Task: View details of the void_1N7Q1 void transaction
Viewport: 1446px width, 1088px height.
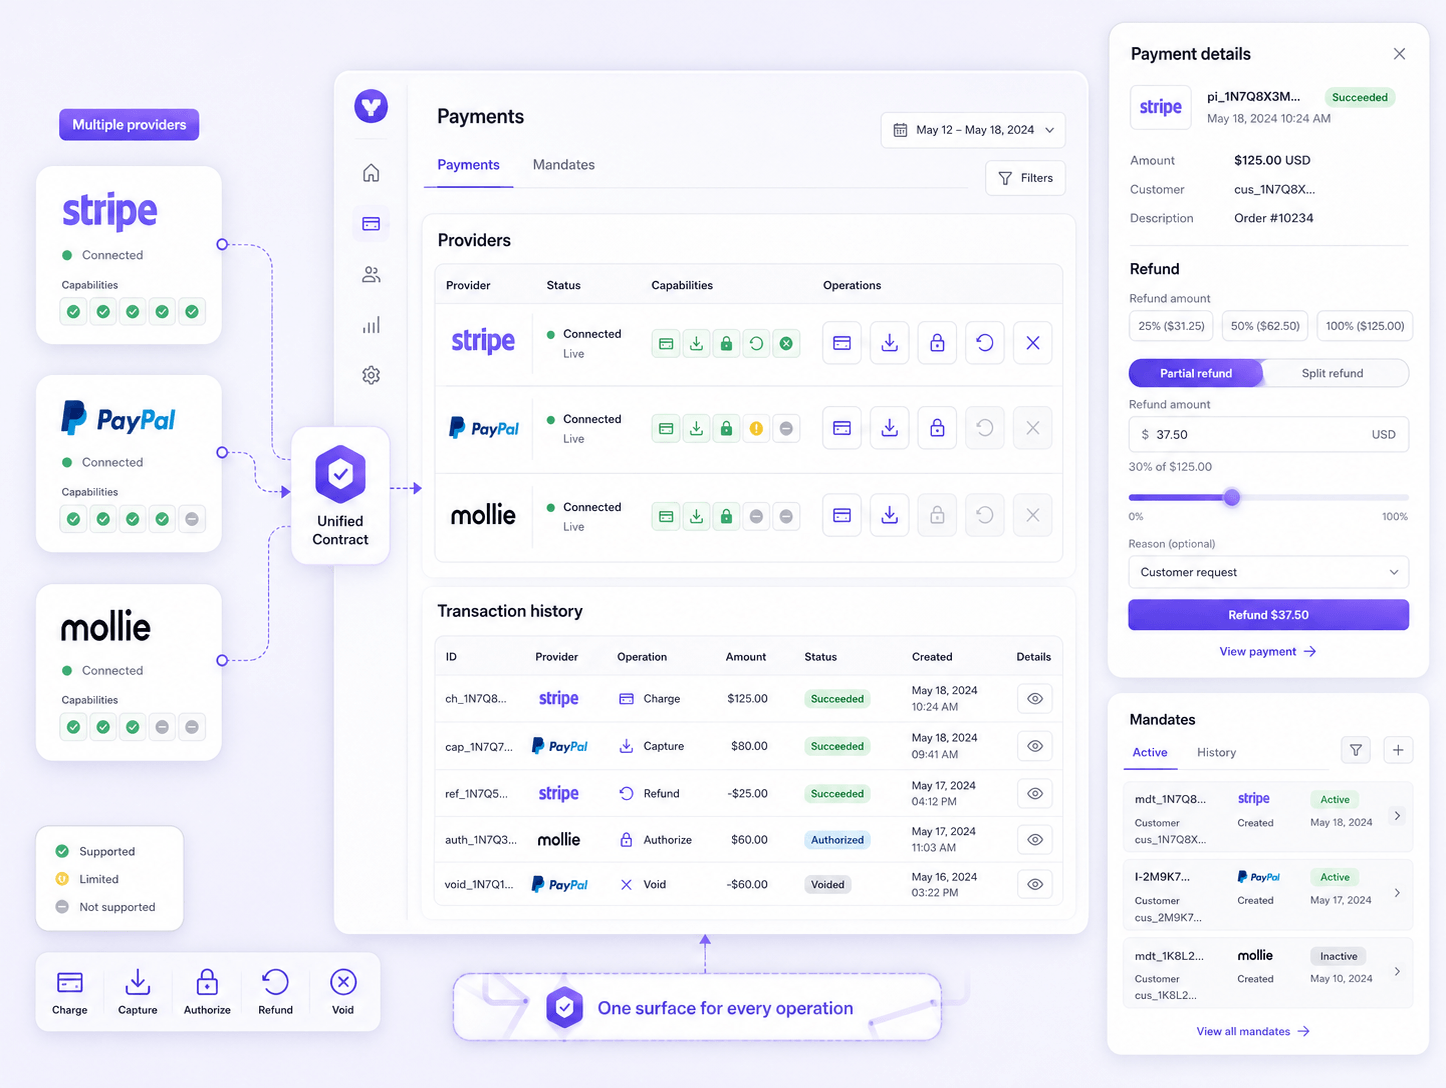Action: tap(1035, 884)
